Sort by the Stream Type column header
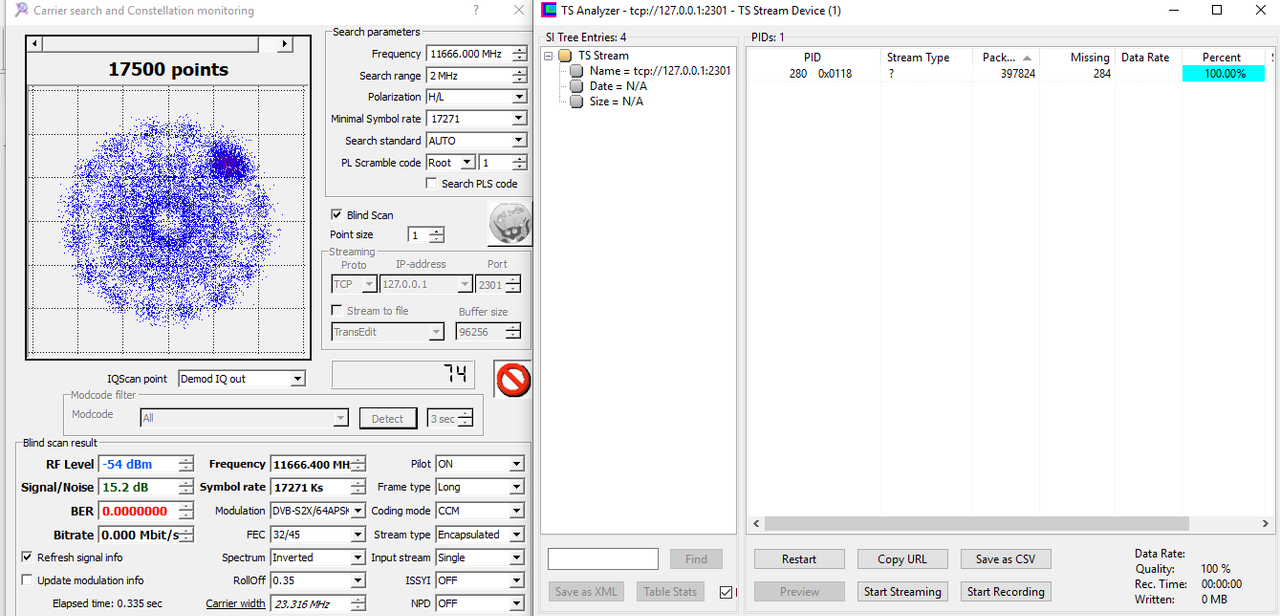The width and height of the screenshot is (1280, 616). 926,58
